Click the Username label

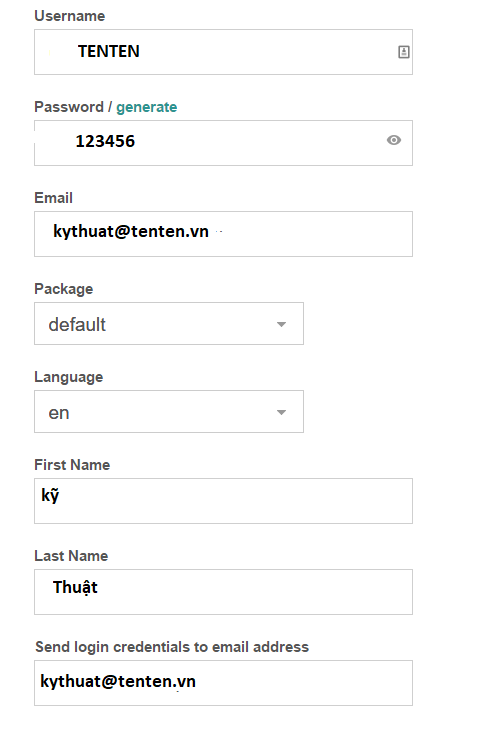click(70, 16)
